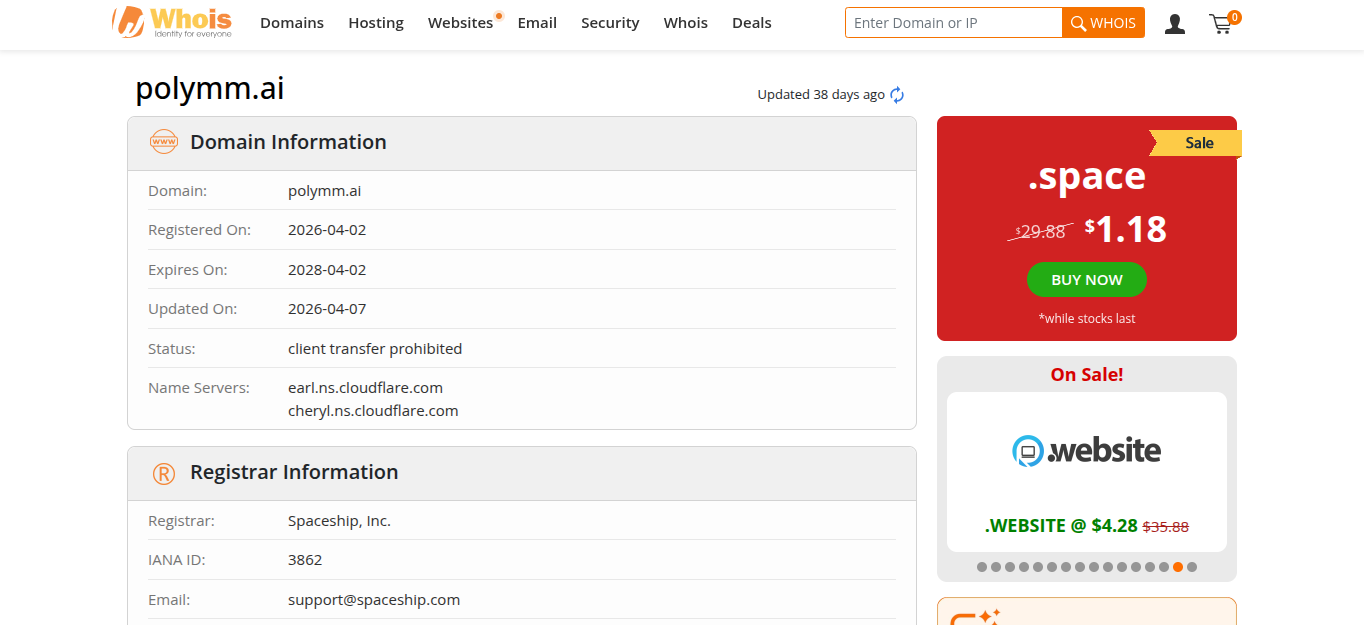Click the Expires On: label
1364x625 pixels.
click(x=188, y=270)
